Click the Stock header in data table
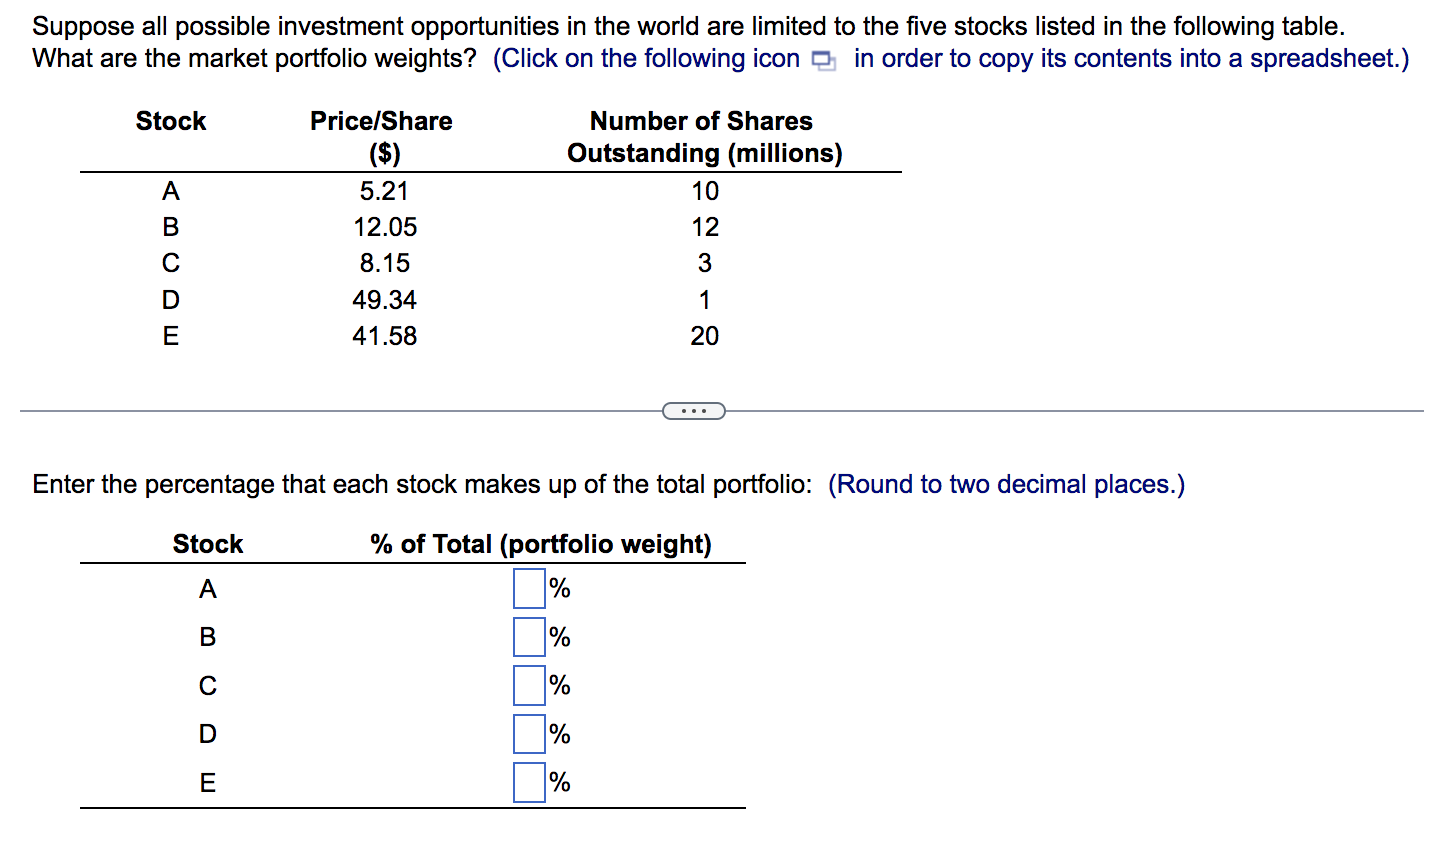The height and width of the screenshot is (868, 1432). click(x=171, y=121)
